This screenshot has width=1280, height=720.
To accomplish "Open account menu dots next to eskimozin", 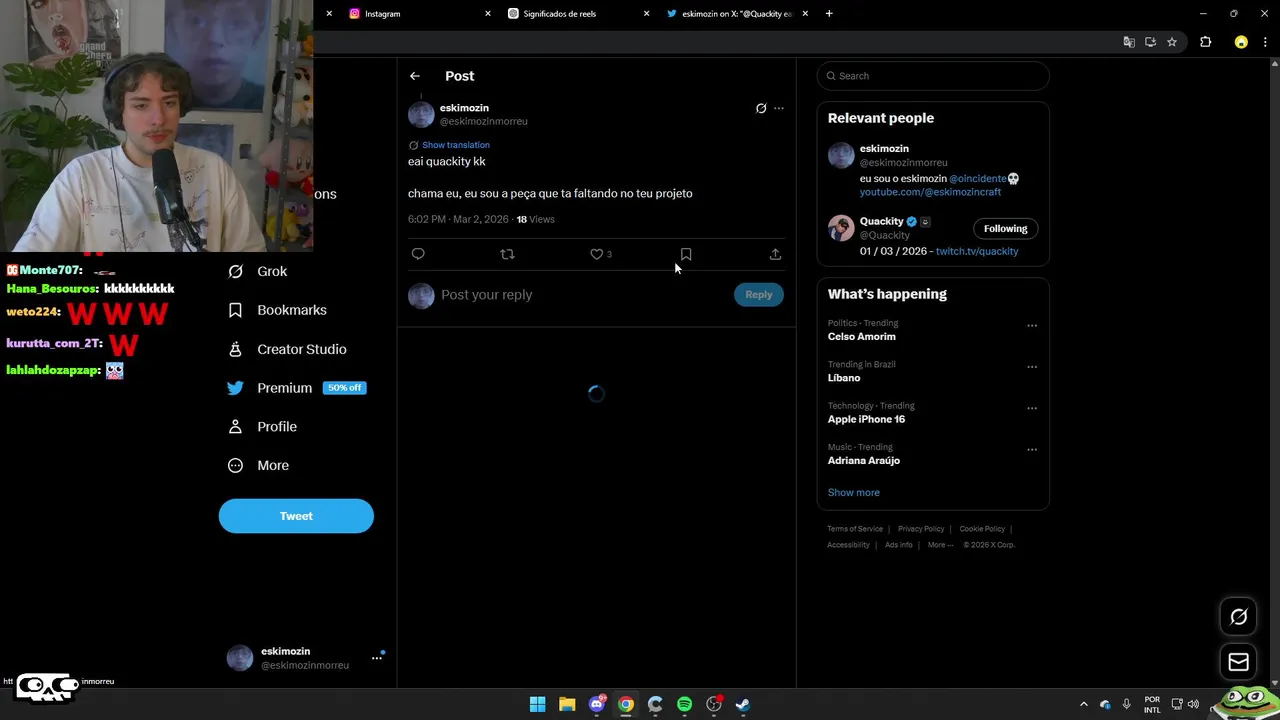I will [x=377, y=658].
